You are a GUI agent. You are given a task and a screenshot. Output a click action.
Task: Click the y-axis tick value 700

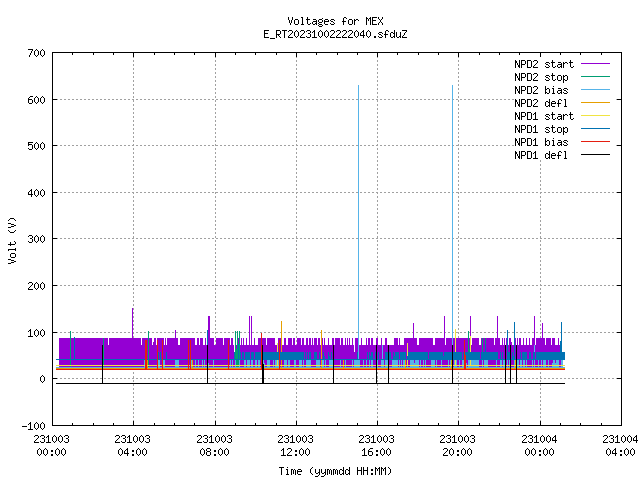[36, 53]
